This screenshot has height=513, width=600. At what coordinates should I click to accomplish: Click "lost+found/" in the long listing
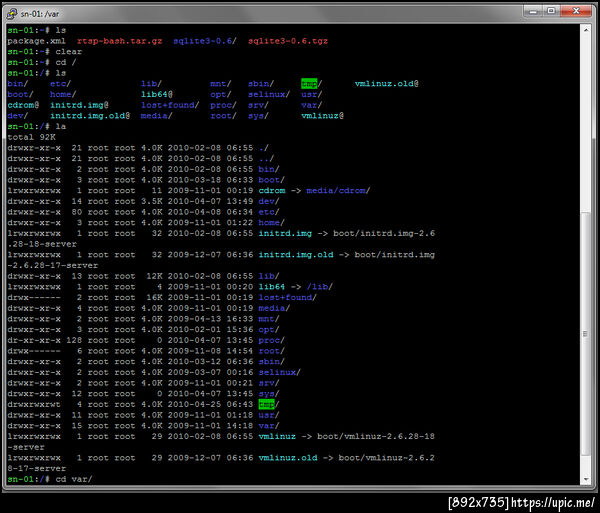(x=288, y=298)
